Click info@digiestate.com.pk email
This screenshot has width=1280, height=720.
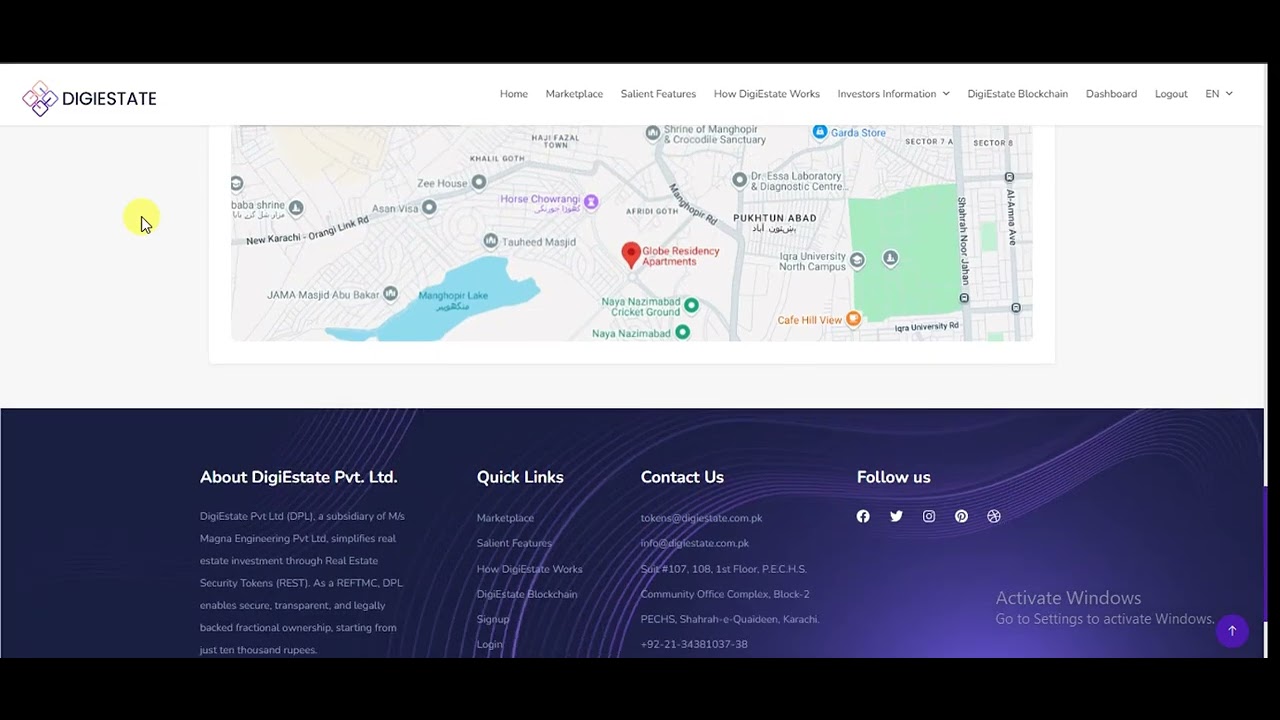click(694, 543)
